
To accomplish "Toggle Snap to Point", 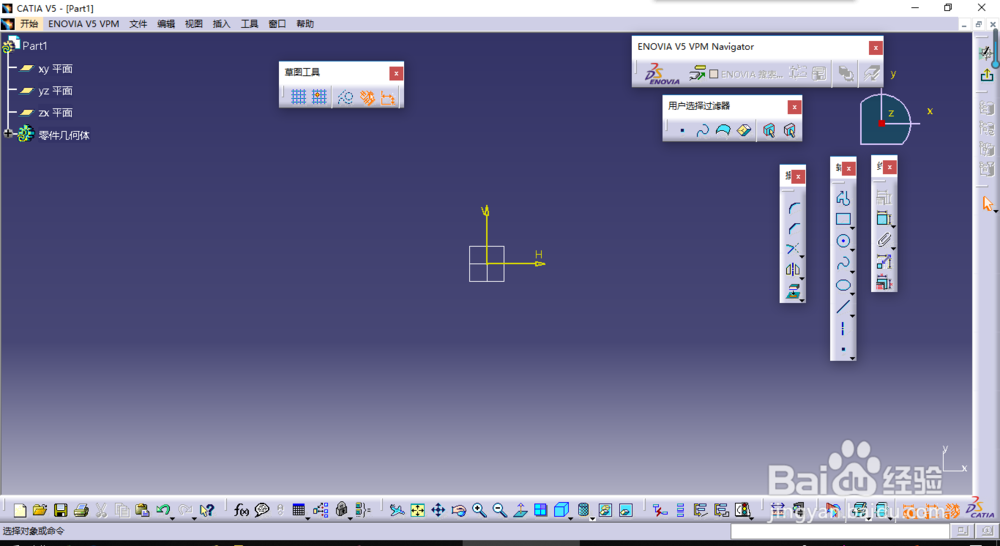I will [x=319, y=97].
